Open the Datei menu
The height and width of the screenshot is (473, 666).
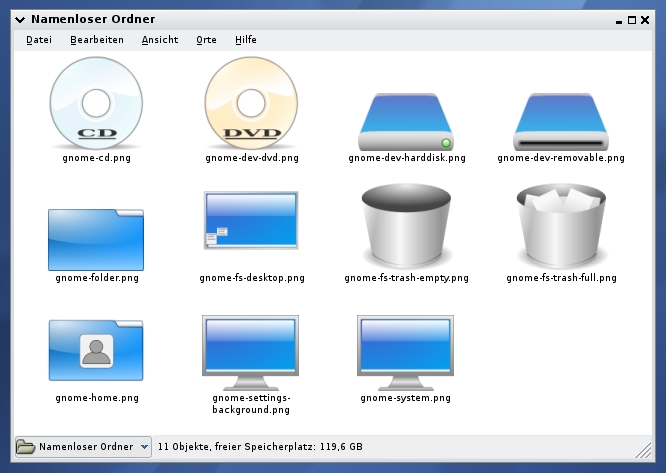[x=39, y=40]
